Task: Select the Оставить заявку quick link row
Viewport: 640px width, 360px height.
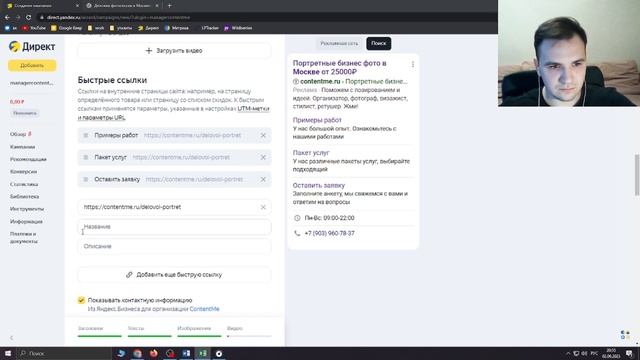Action: [174, 179]
